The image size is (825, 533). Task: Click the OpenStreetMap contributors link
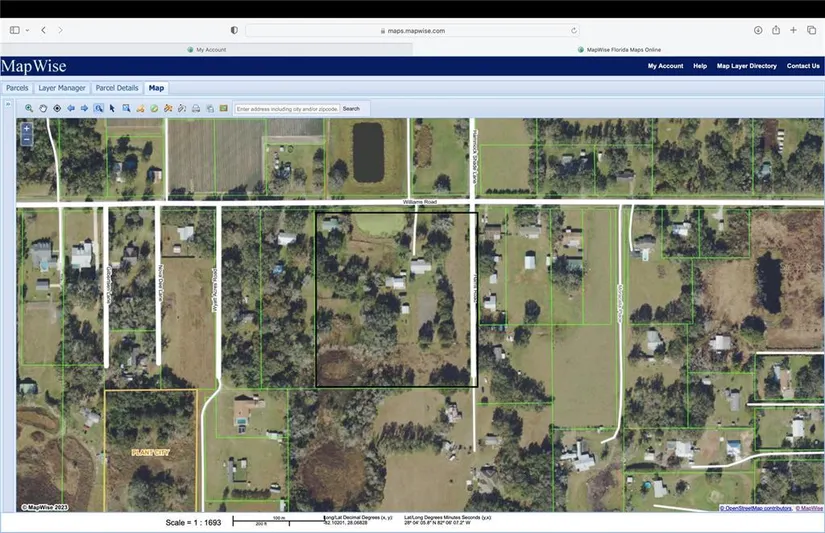756,508
